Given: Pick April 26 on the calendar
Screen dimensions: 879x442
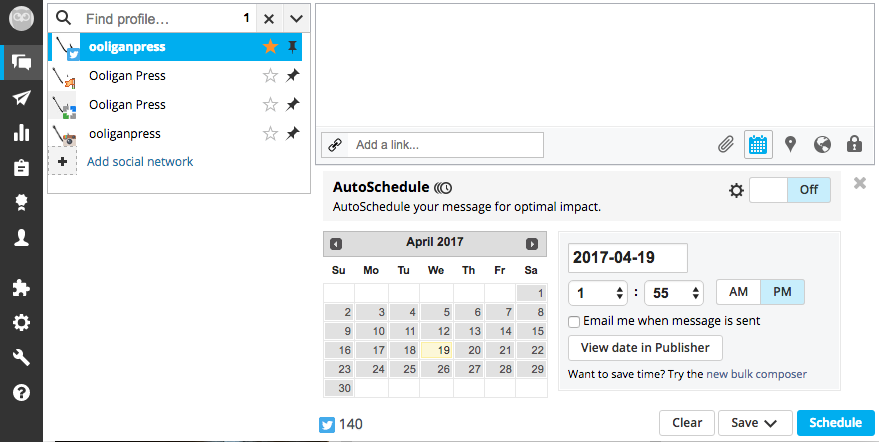Looking at the screenshot, I should click(436, 369).
